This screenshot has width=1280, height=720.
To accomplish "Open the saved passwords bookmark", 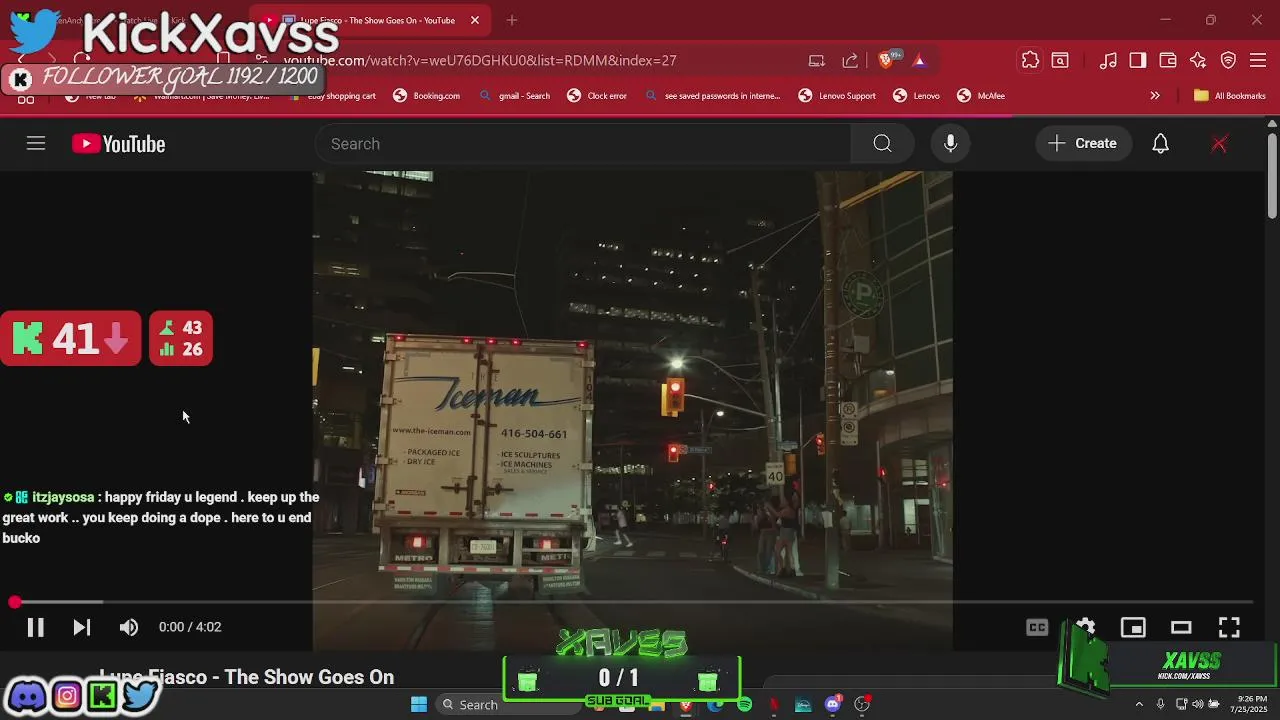I will click(712, 96).
